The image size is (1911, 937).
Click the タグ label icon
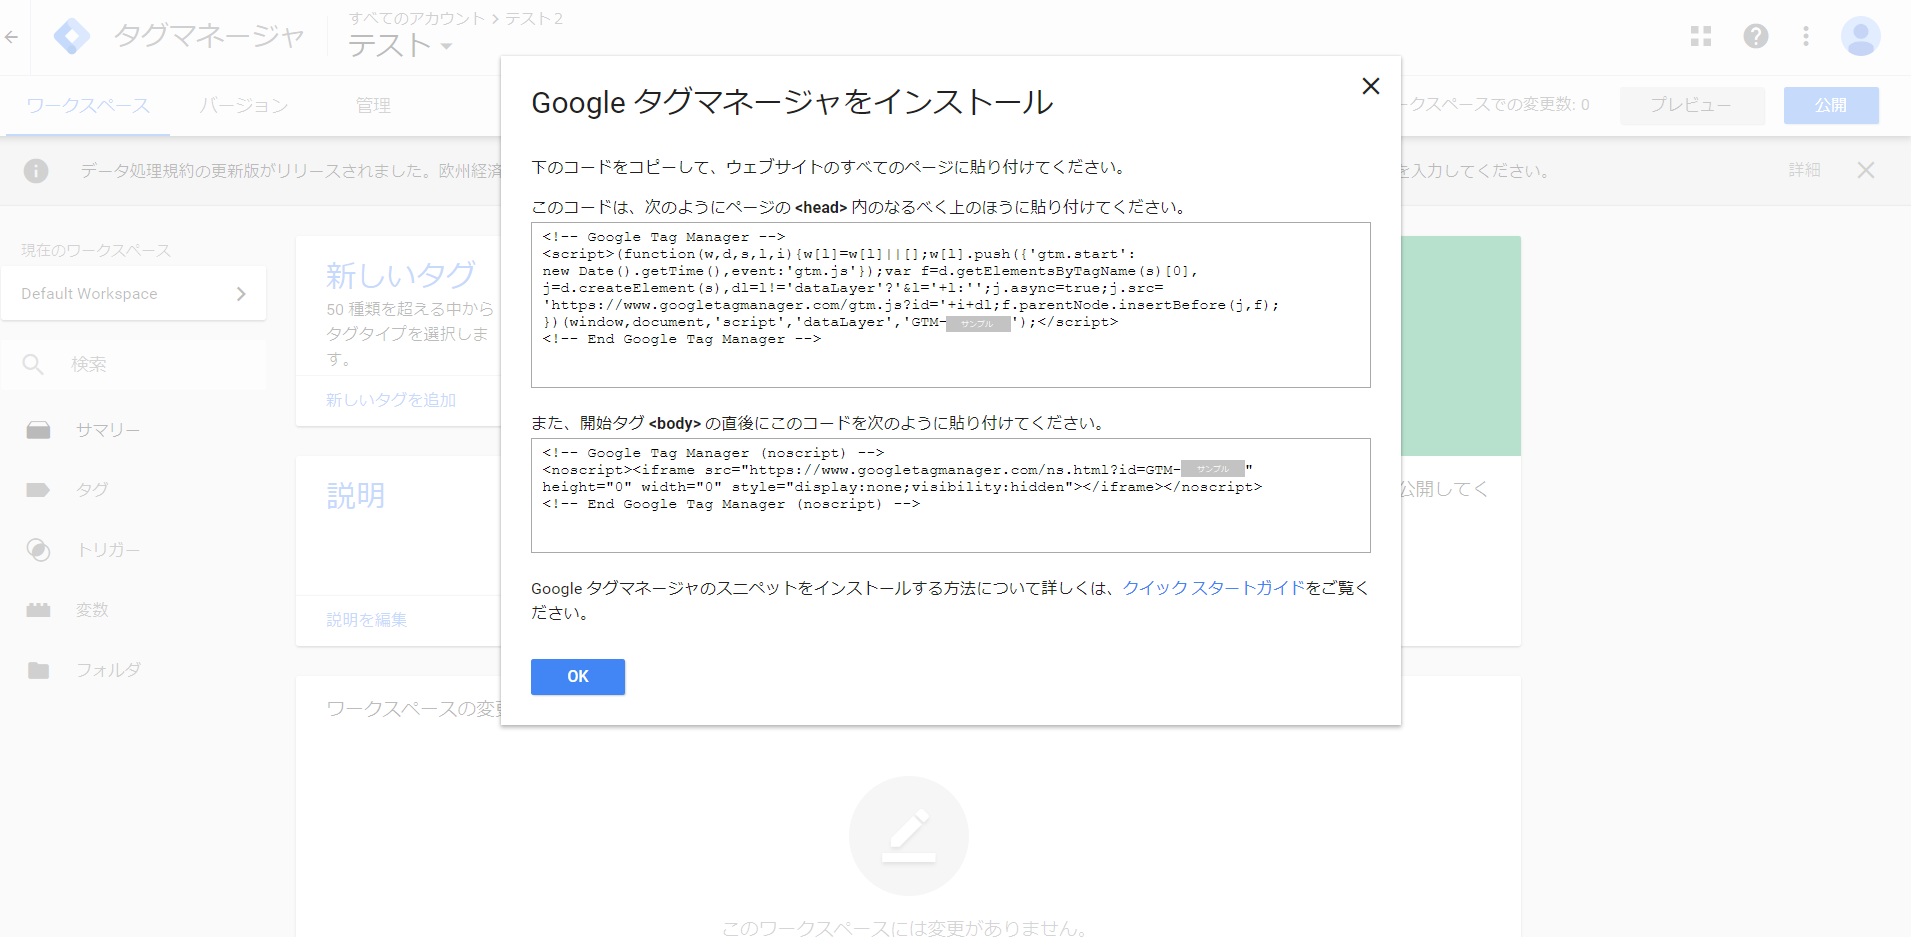tap(38, 490)
